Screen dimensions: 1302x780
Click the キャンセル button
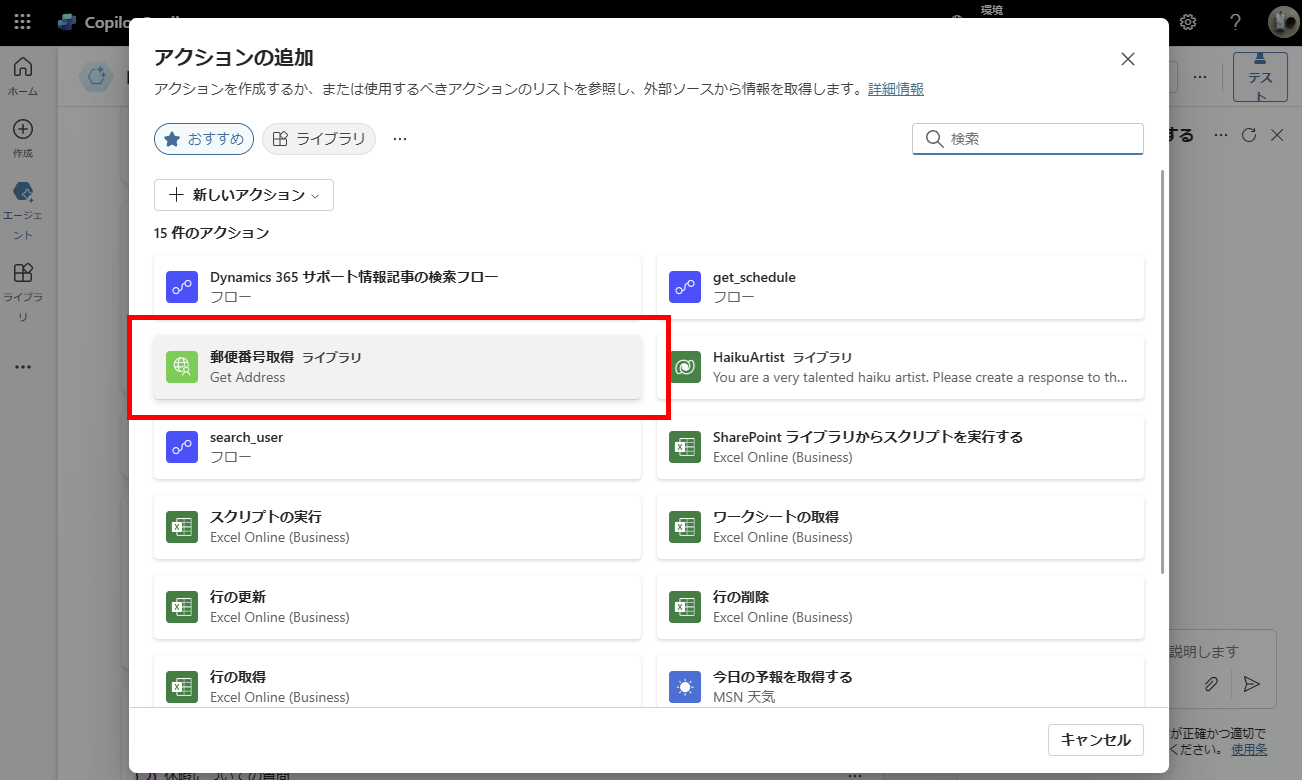[1095, 740]
